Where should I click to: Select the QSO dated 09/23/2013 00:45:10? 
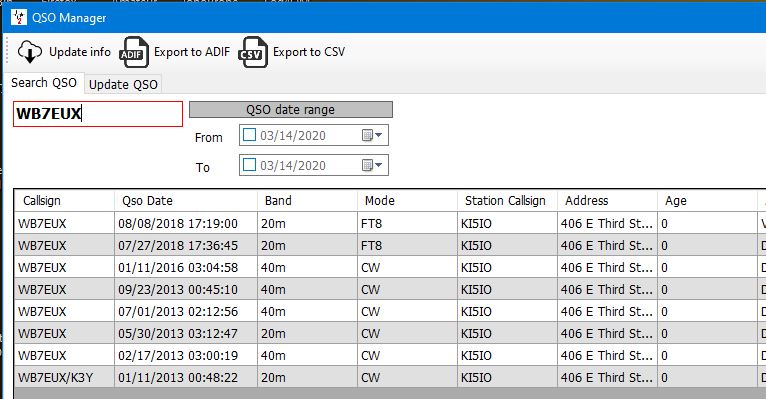tap(390, 289)
